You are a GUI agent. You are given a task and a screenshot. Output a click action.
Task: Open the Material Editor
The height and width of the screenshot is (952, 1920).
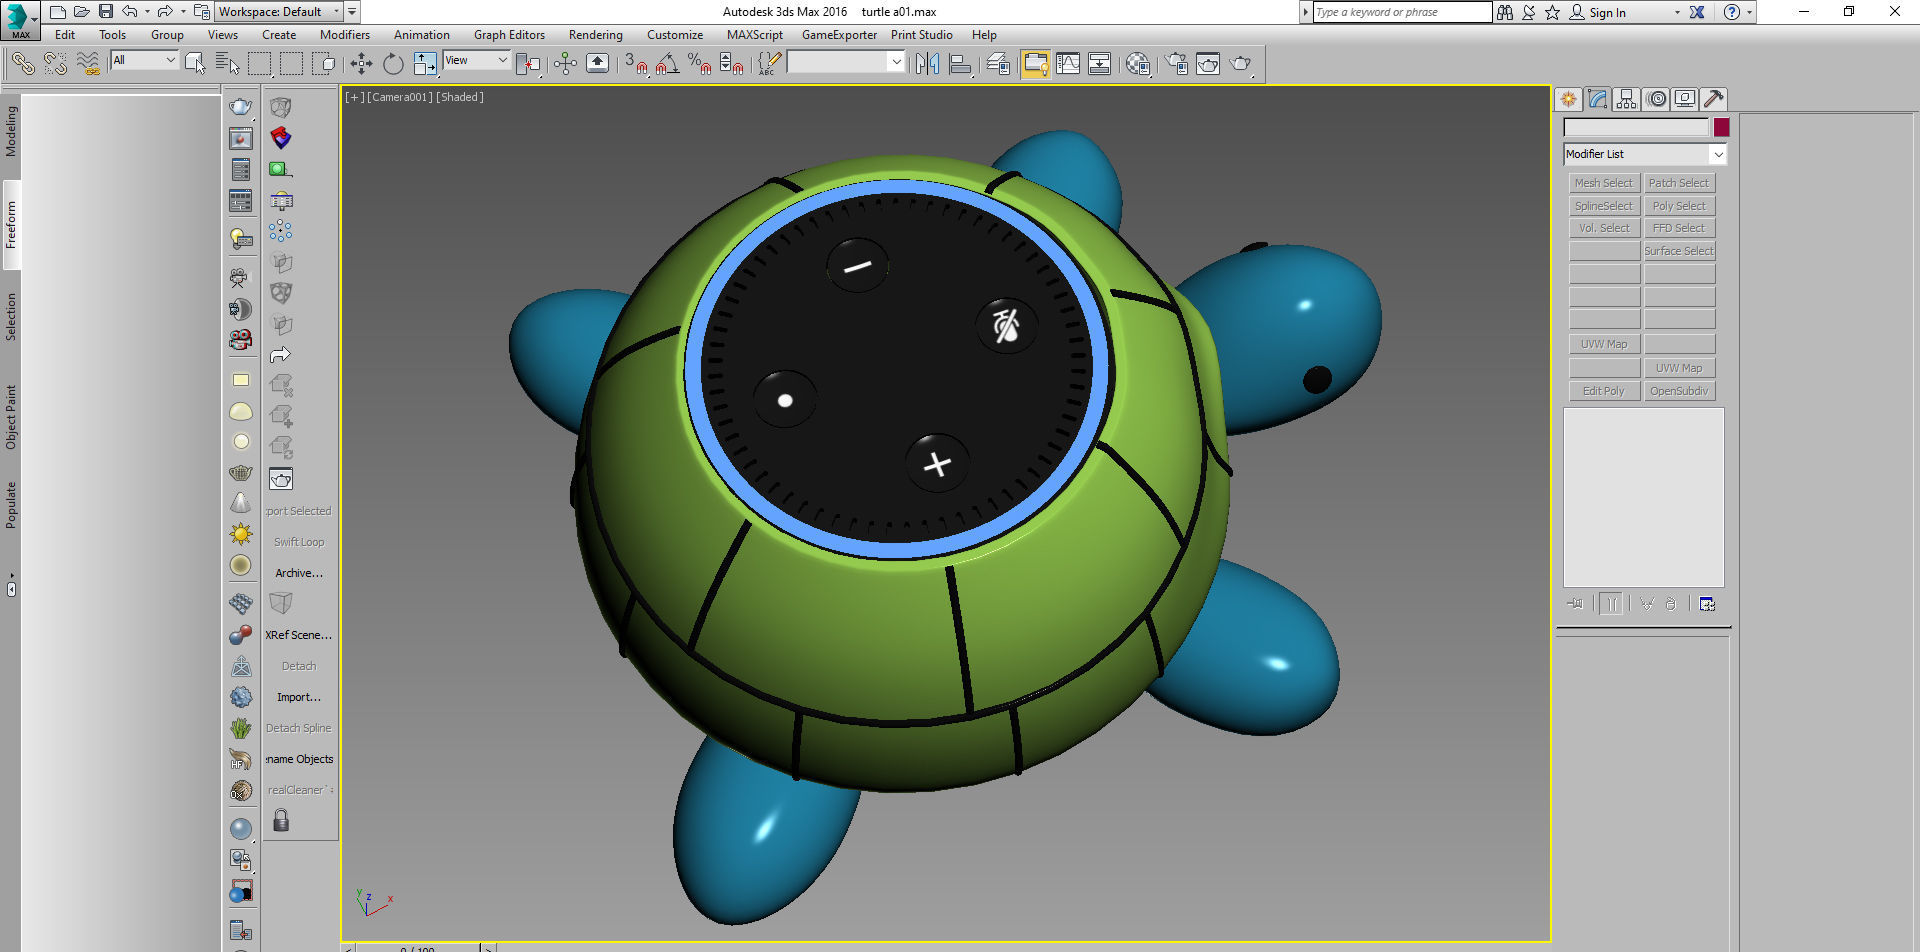(x=1137, y=64)
